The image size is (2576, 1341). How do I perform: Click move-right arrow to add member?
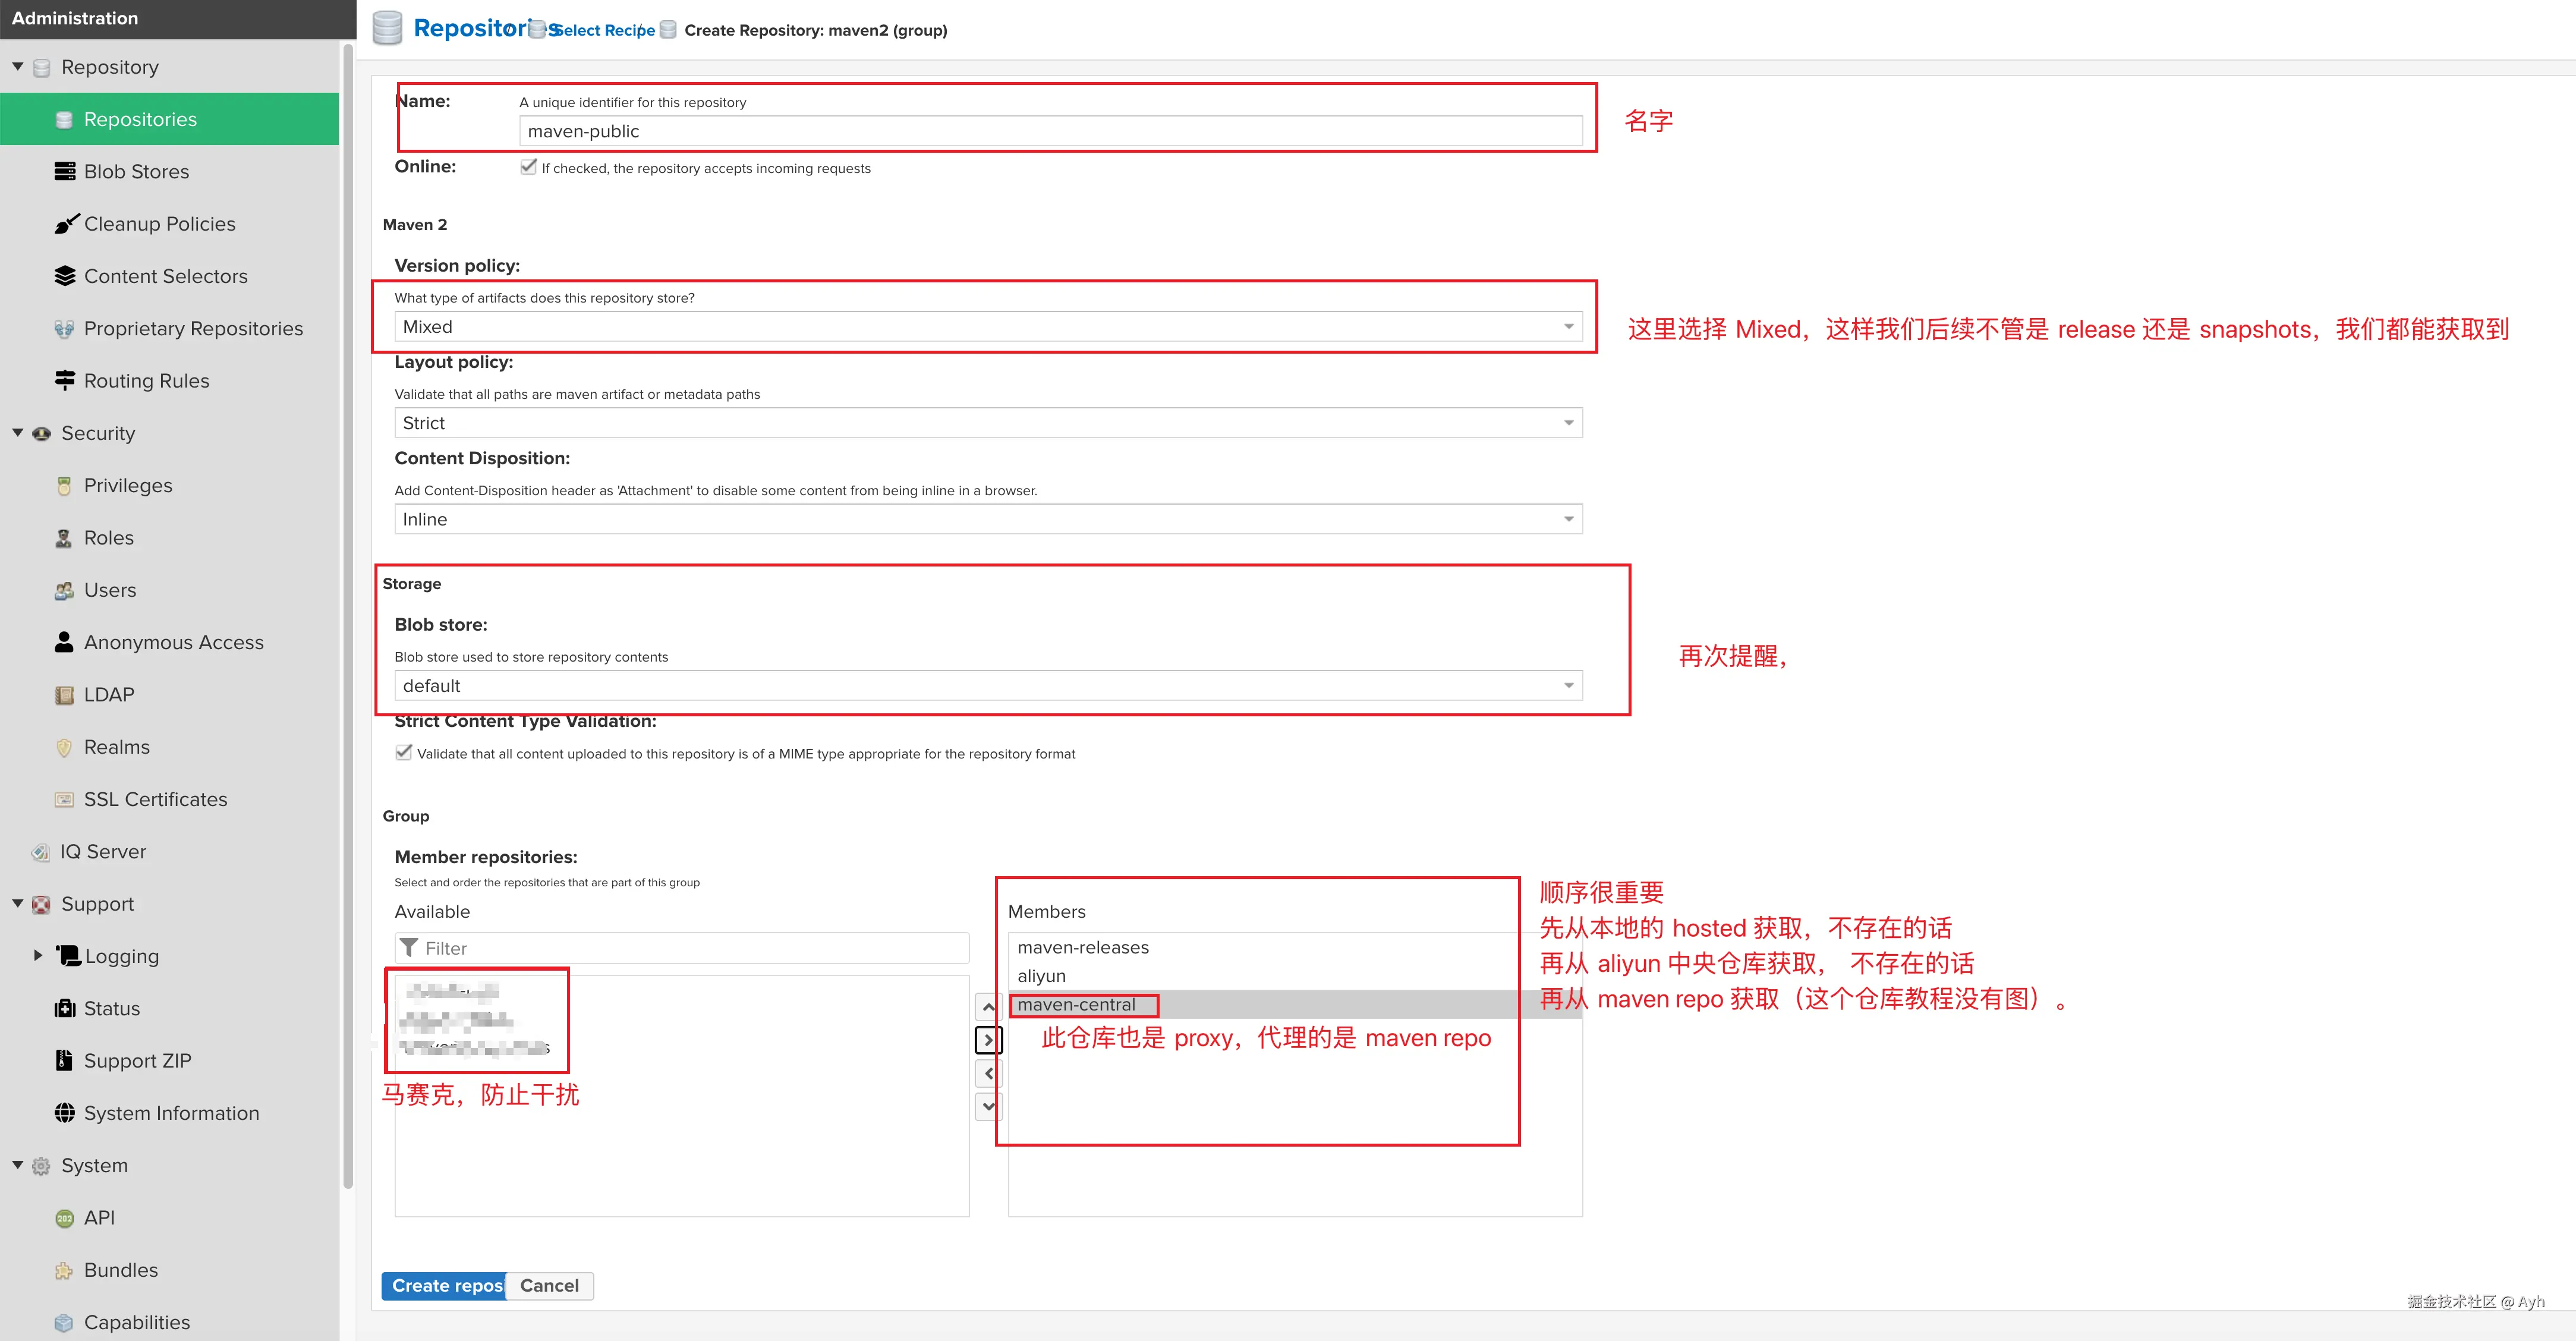tap(988, 1040)
